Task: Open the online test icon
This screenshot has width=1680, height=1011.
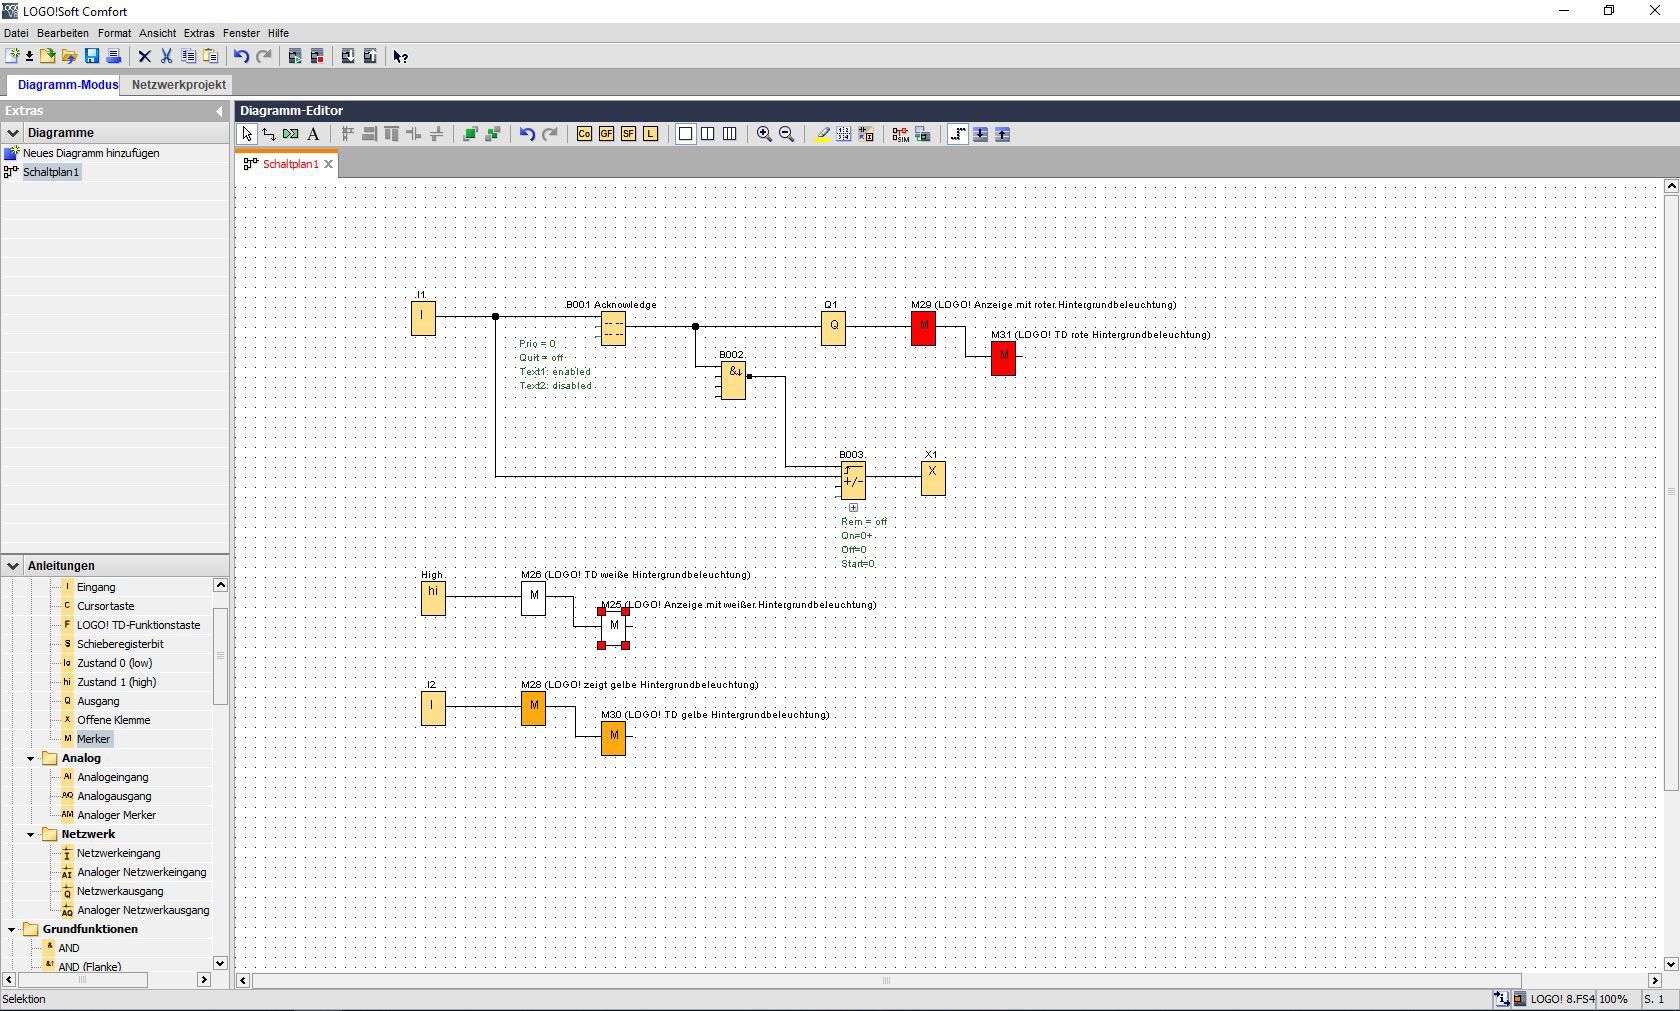Action: [x=922, y=134]
